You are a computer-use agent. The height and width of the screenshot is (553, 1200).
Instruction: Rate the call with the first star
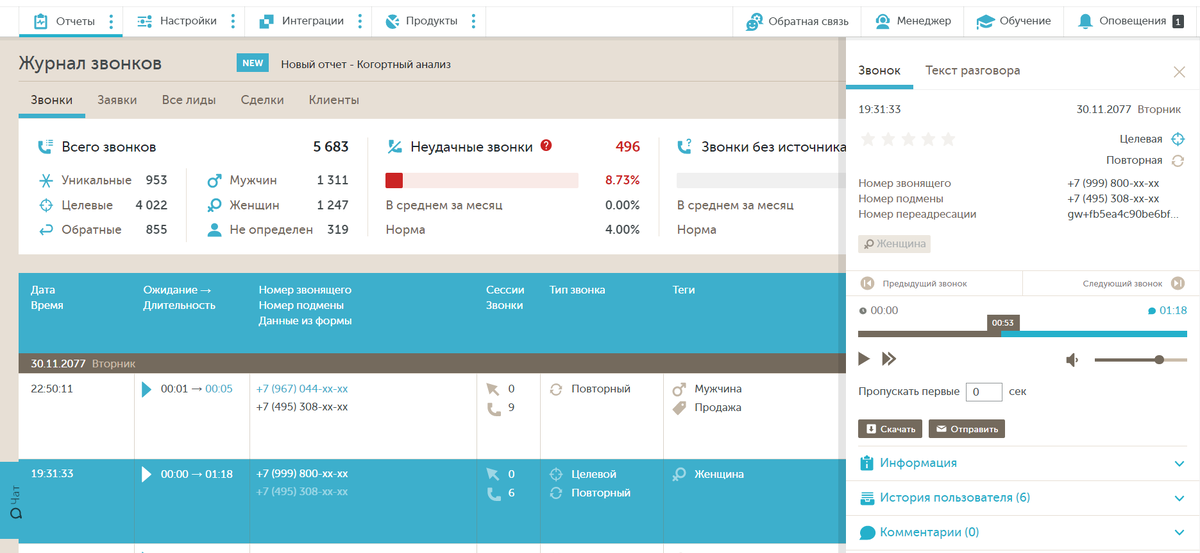pos(868,139)
